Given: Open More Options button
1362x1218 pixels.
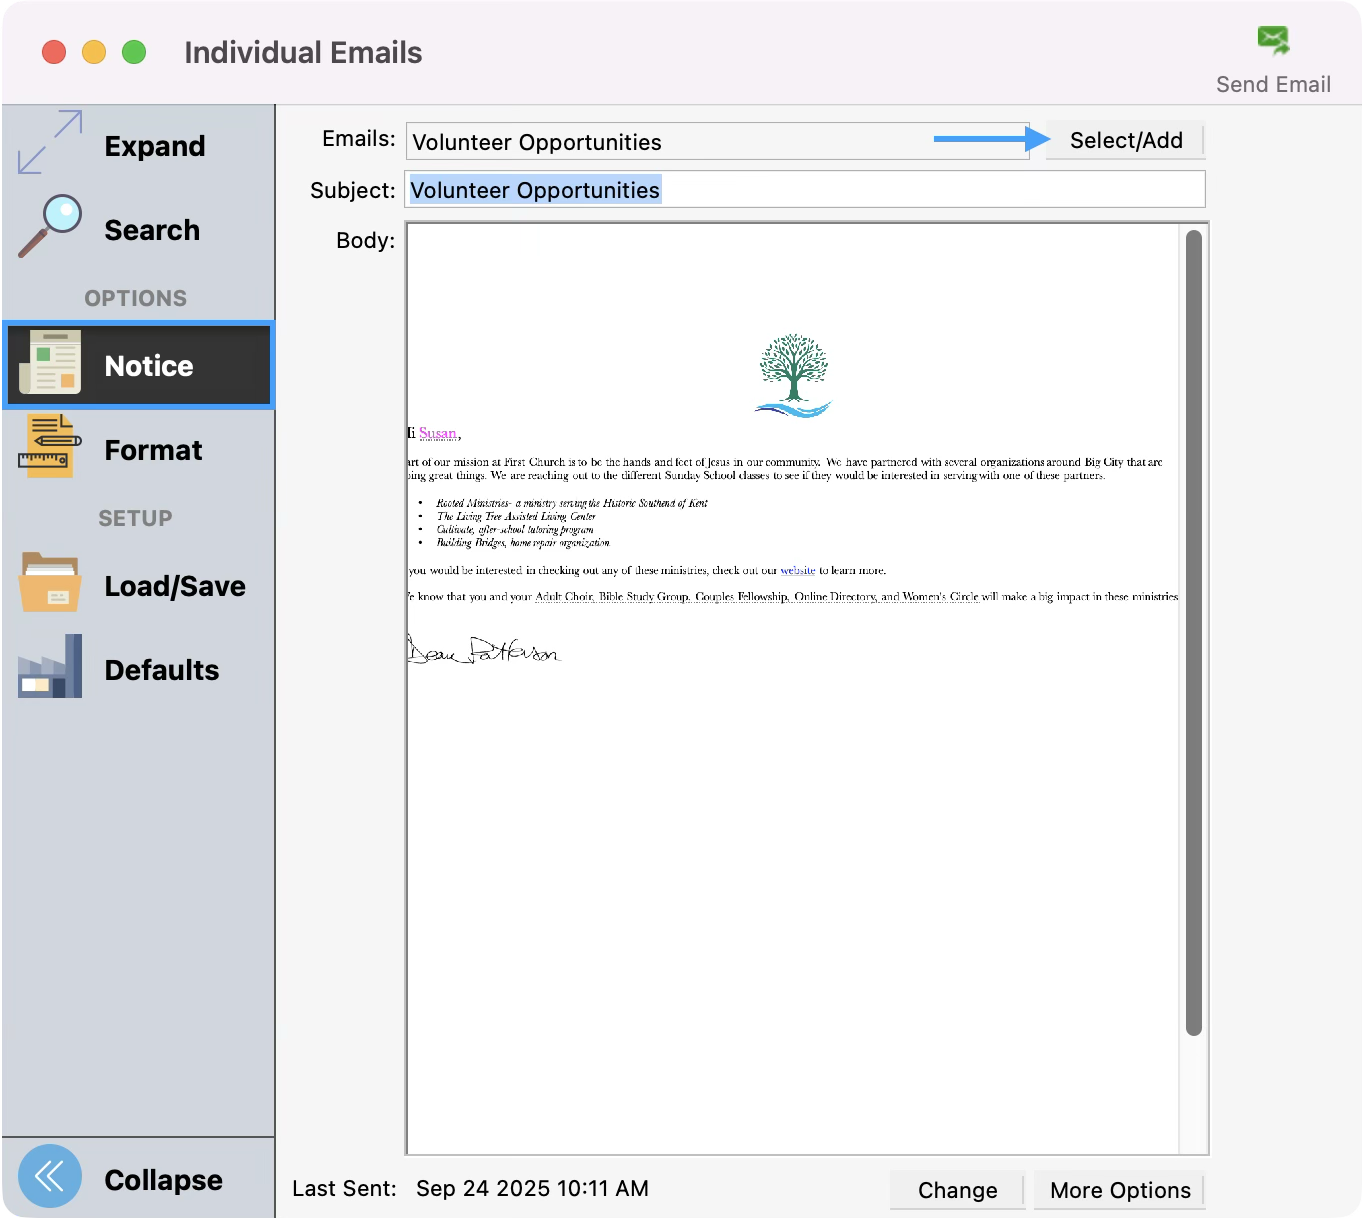Looking at the screenshot, I should point(1120,1190).
